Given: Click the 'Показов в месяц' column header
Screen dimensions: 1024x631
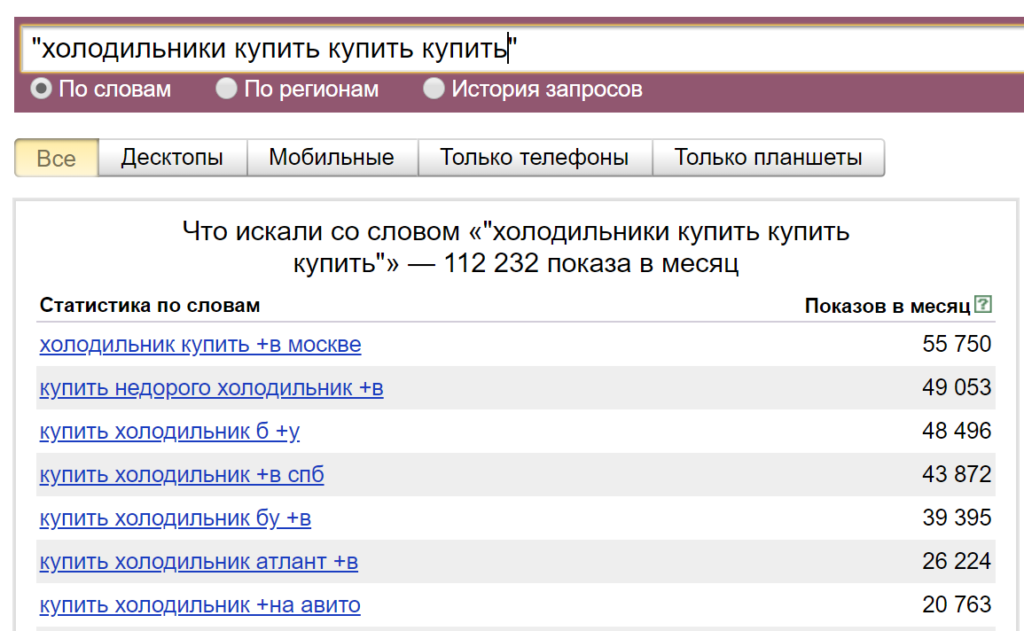Looking at the screenshot, I should pyautogui.click(x=887, y=305).
